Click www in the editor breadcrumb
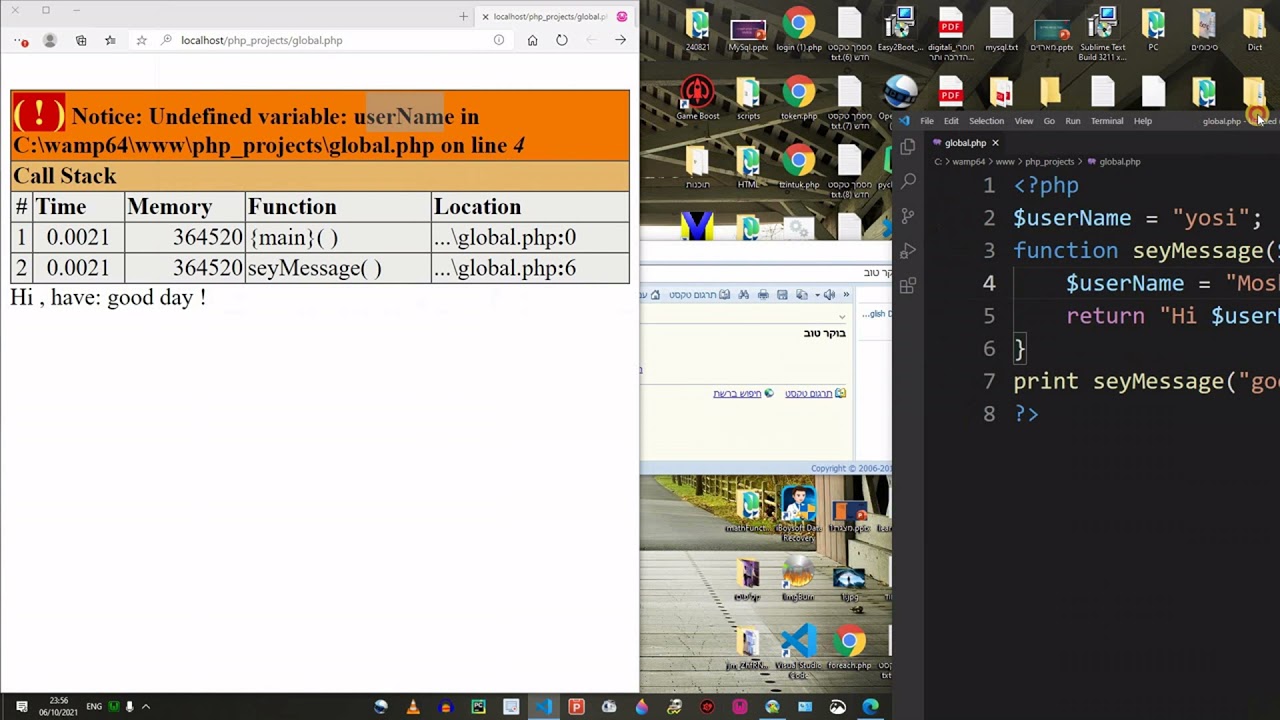The width and height of the screenshot is (1280, 720). tap(1005, 161)
